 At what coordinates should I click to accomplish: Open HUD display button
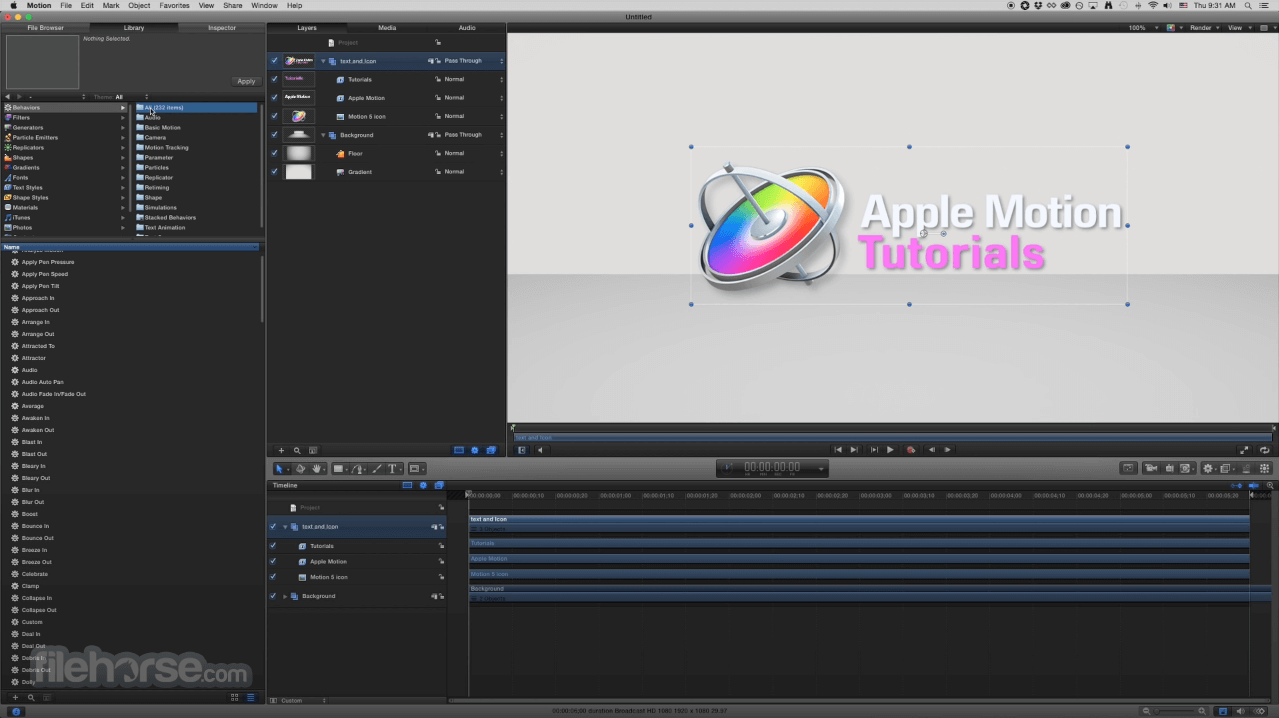tap(1128, 468)
